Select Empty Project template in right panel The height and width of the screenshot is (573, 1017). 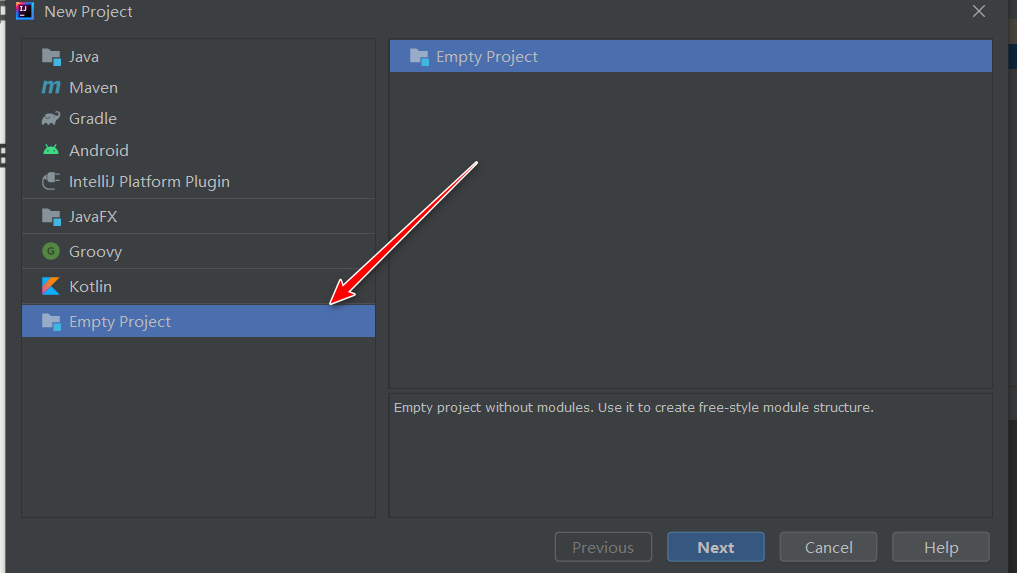[x=691, y=56]
